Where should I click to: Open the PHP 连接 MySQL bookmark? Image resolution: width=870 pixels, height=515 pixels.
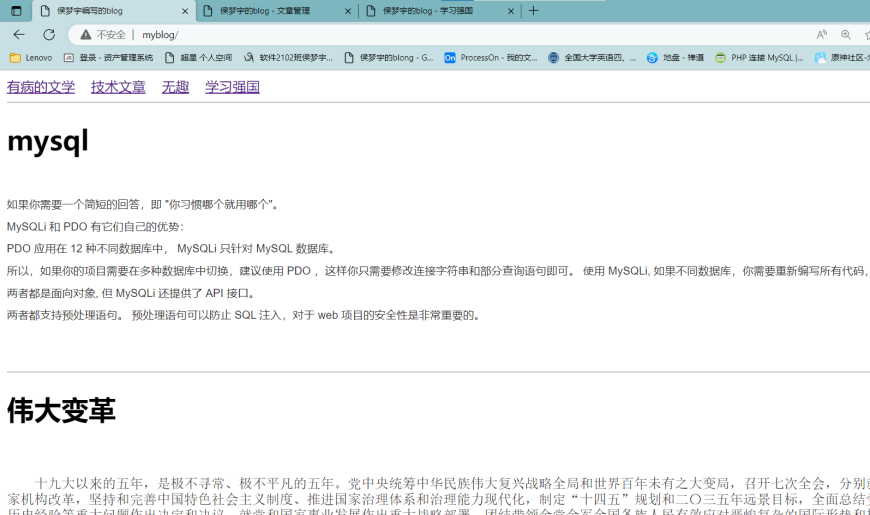pyautogui.click(x=759, y=57)
